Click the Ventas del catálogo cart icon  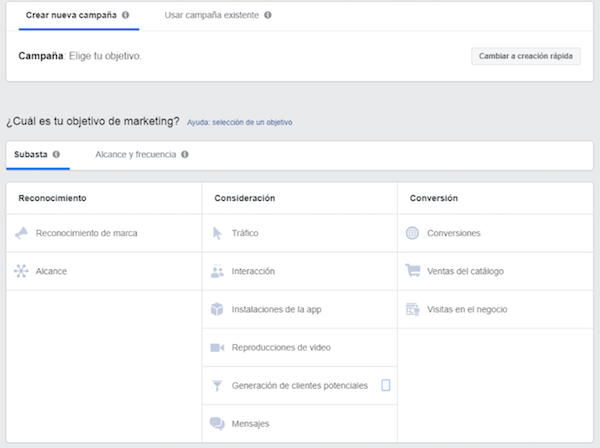(x=413, y=270)
